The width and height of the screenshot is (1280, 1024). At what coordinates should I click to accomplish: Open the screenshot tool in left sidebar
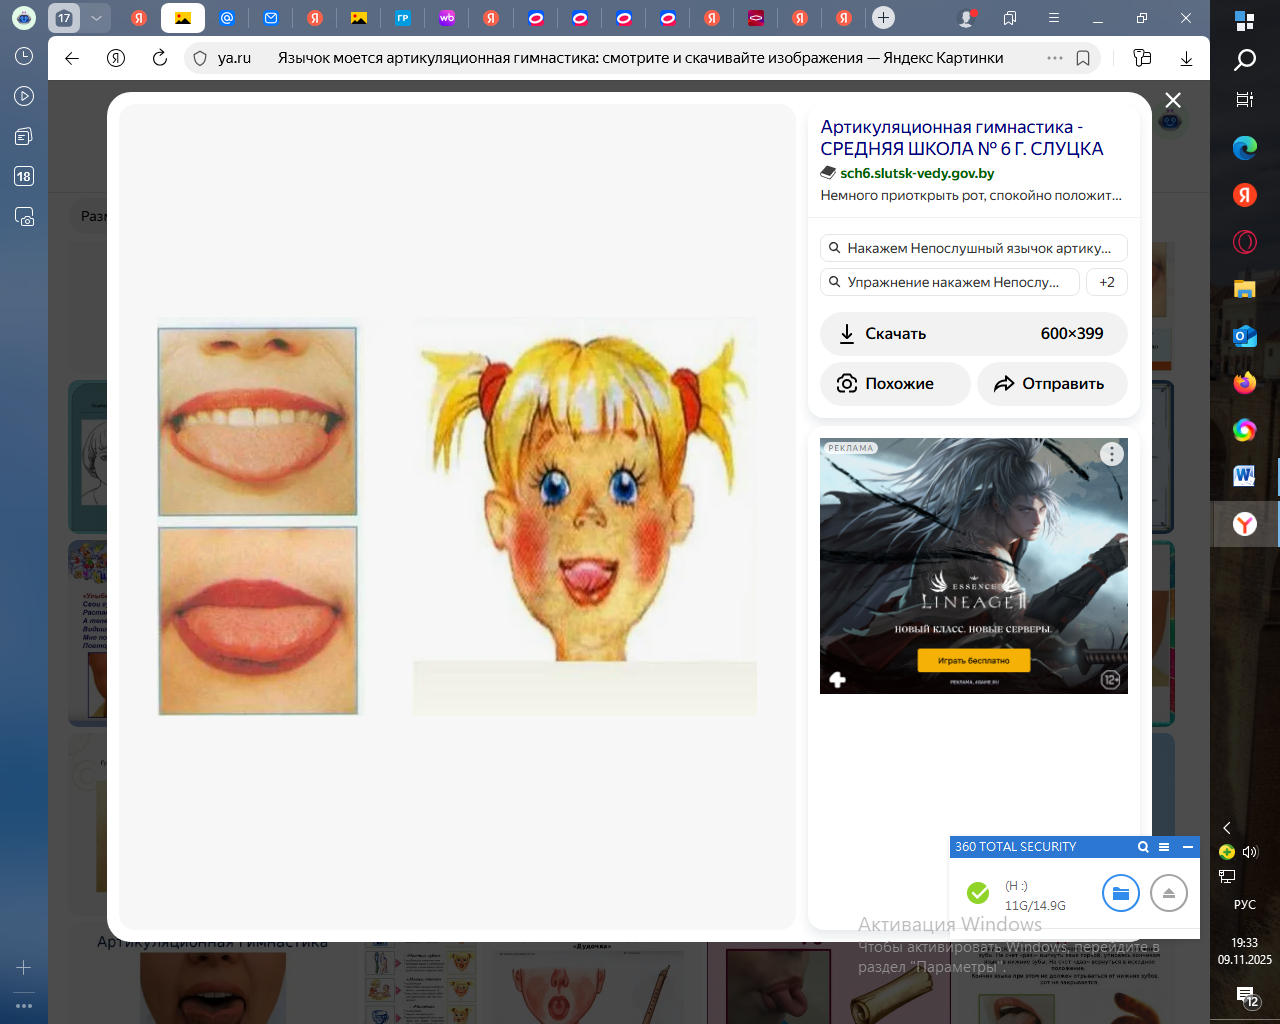tap(24, 216)
